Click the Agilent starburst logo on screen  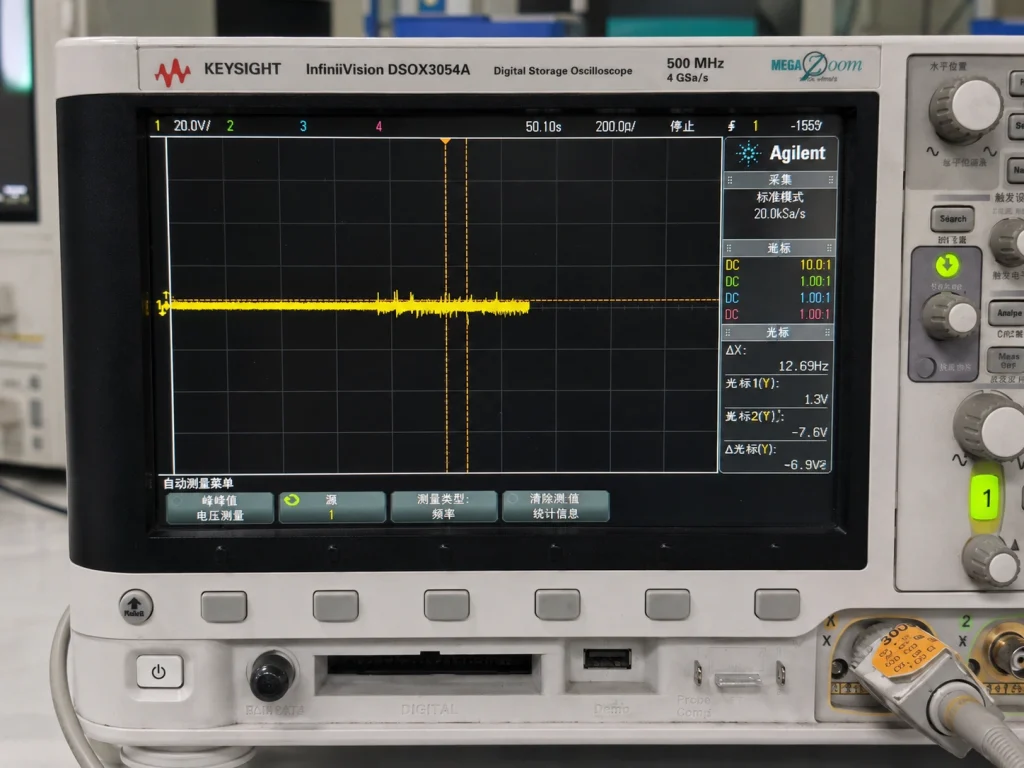pos(748,153)
